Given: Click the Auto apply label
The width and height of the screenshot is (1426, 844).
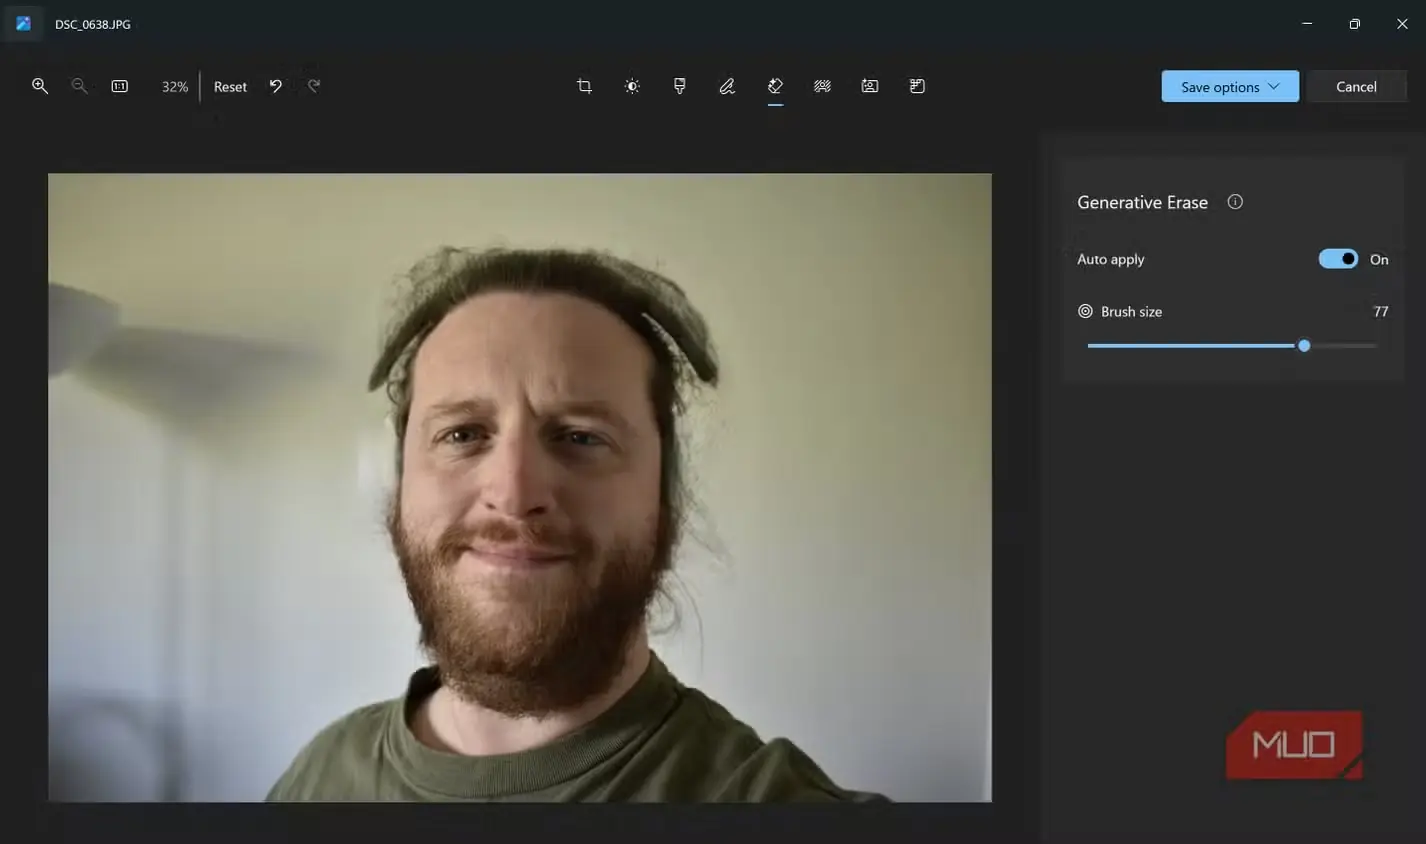Looking at the screenshot, I should tap(1110, 259).
